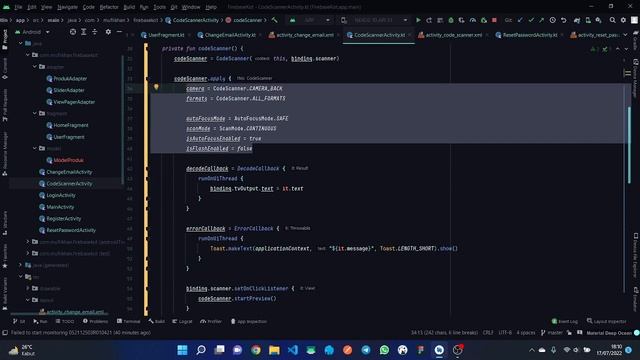Open TODO tool window

(65, 321)
